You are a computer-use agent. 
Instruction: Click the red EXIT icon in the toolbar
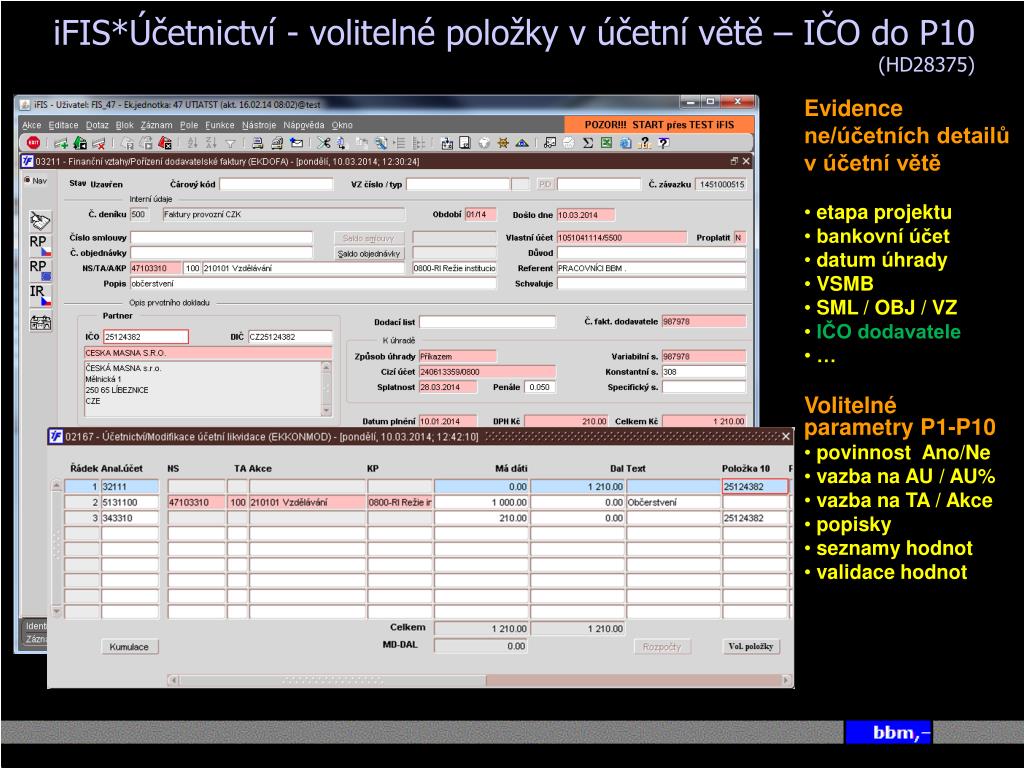point(33,142)
